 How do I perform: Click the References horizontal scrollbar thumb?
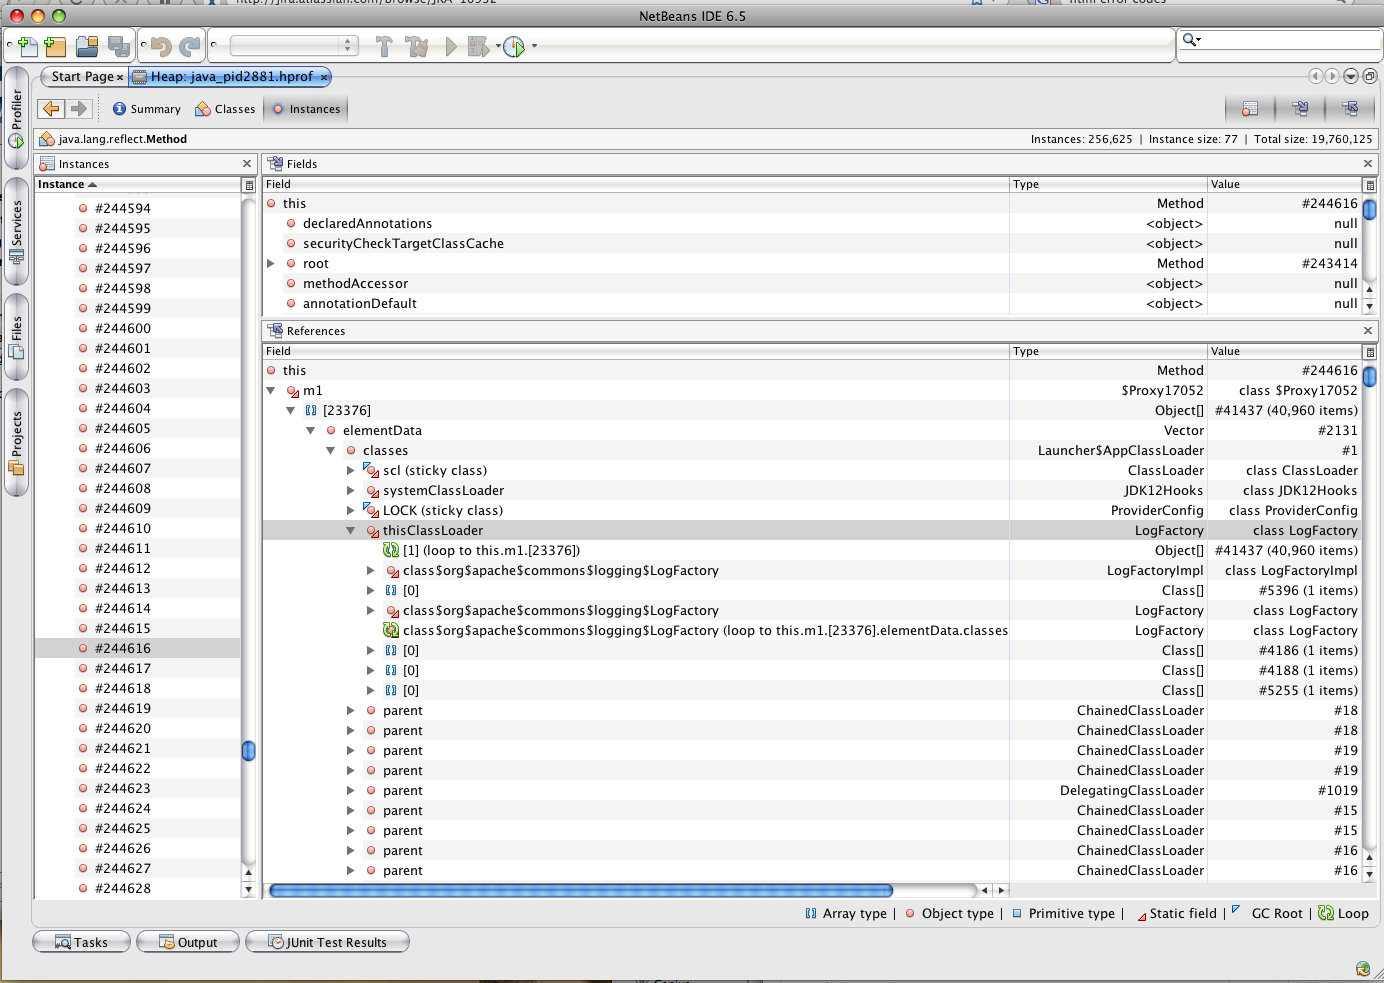coord(580,890)
